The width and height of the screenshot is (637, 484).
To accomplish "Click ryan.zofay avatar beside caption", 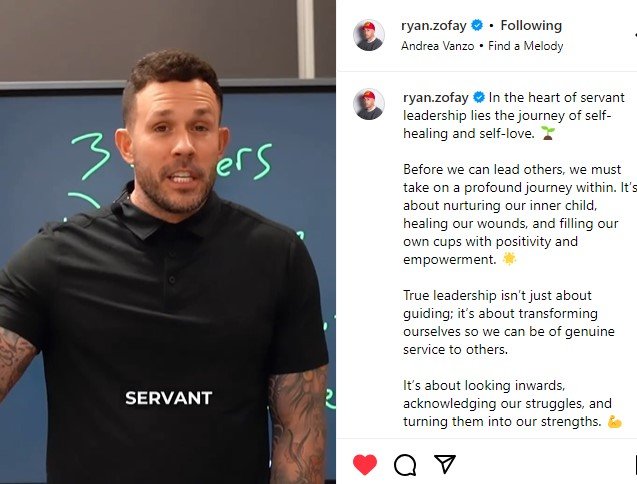I will pos(369,104).
